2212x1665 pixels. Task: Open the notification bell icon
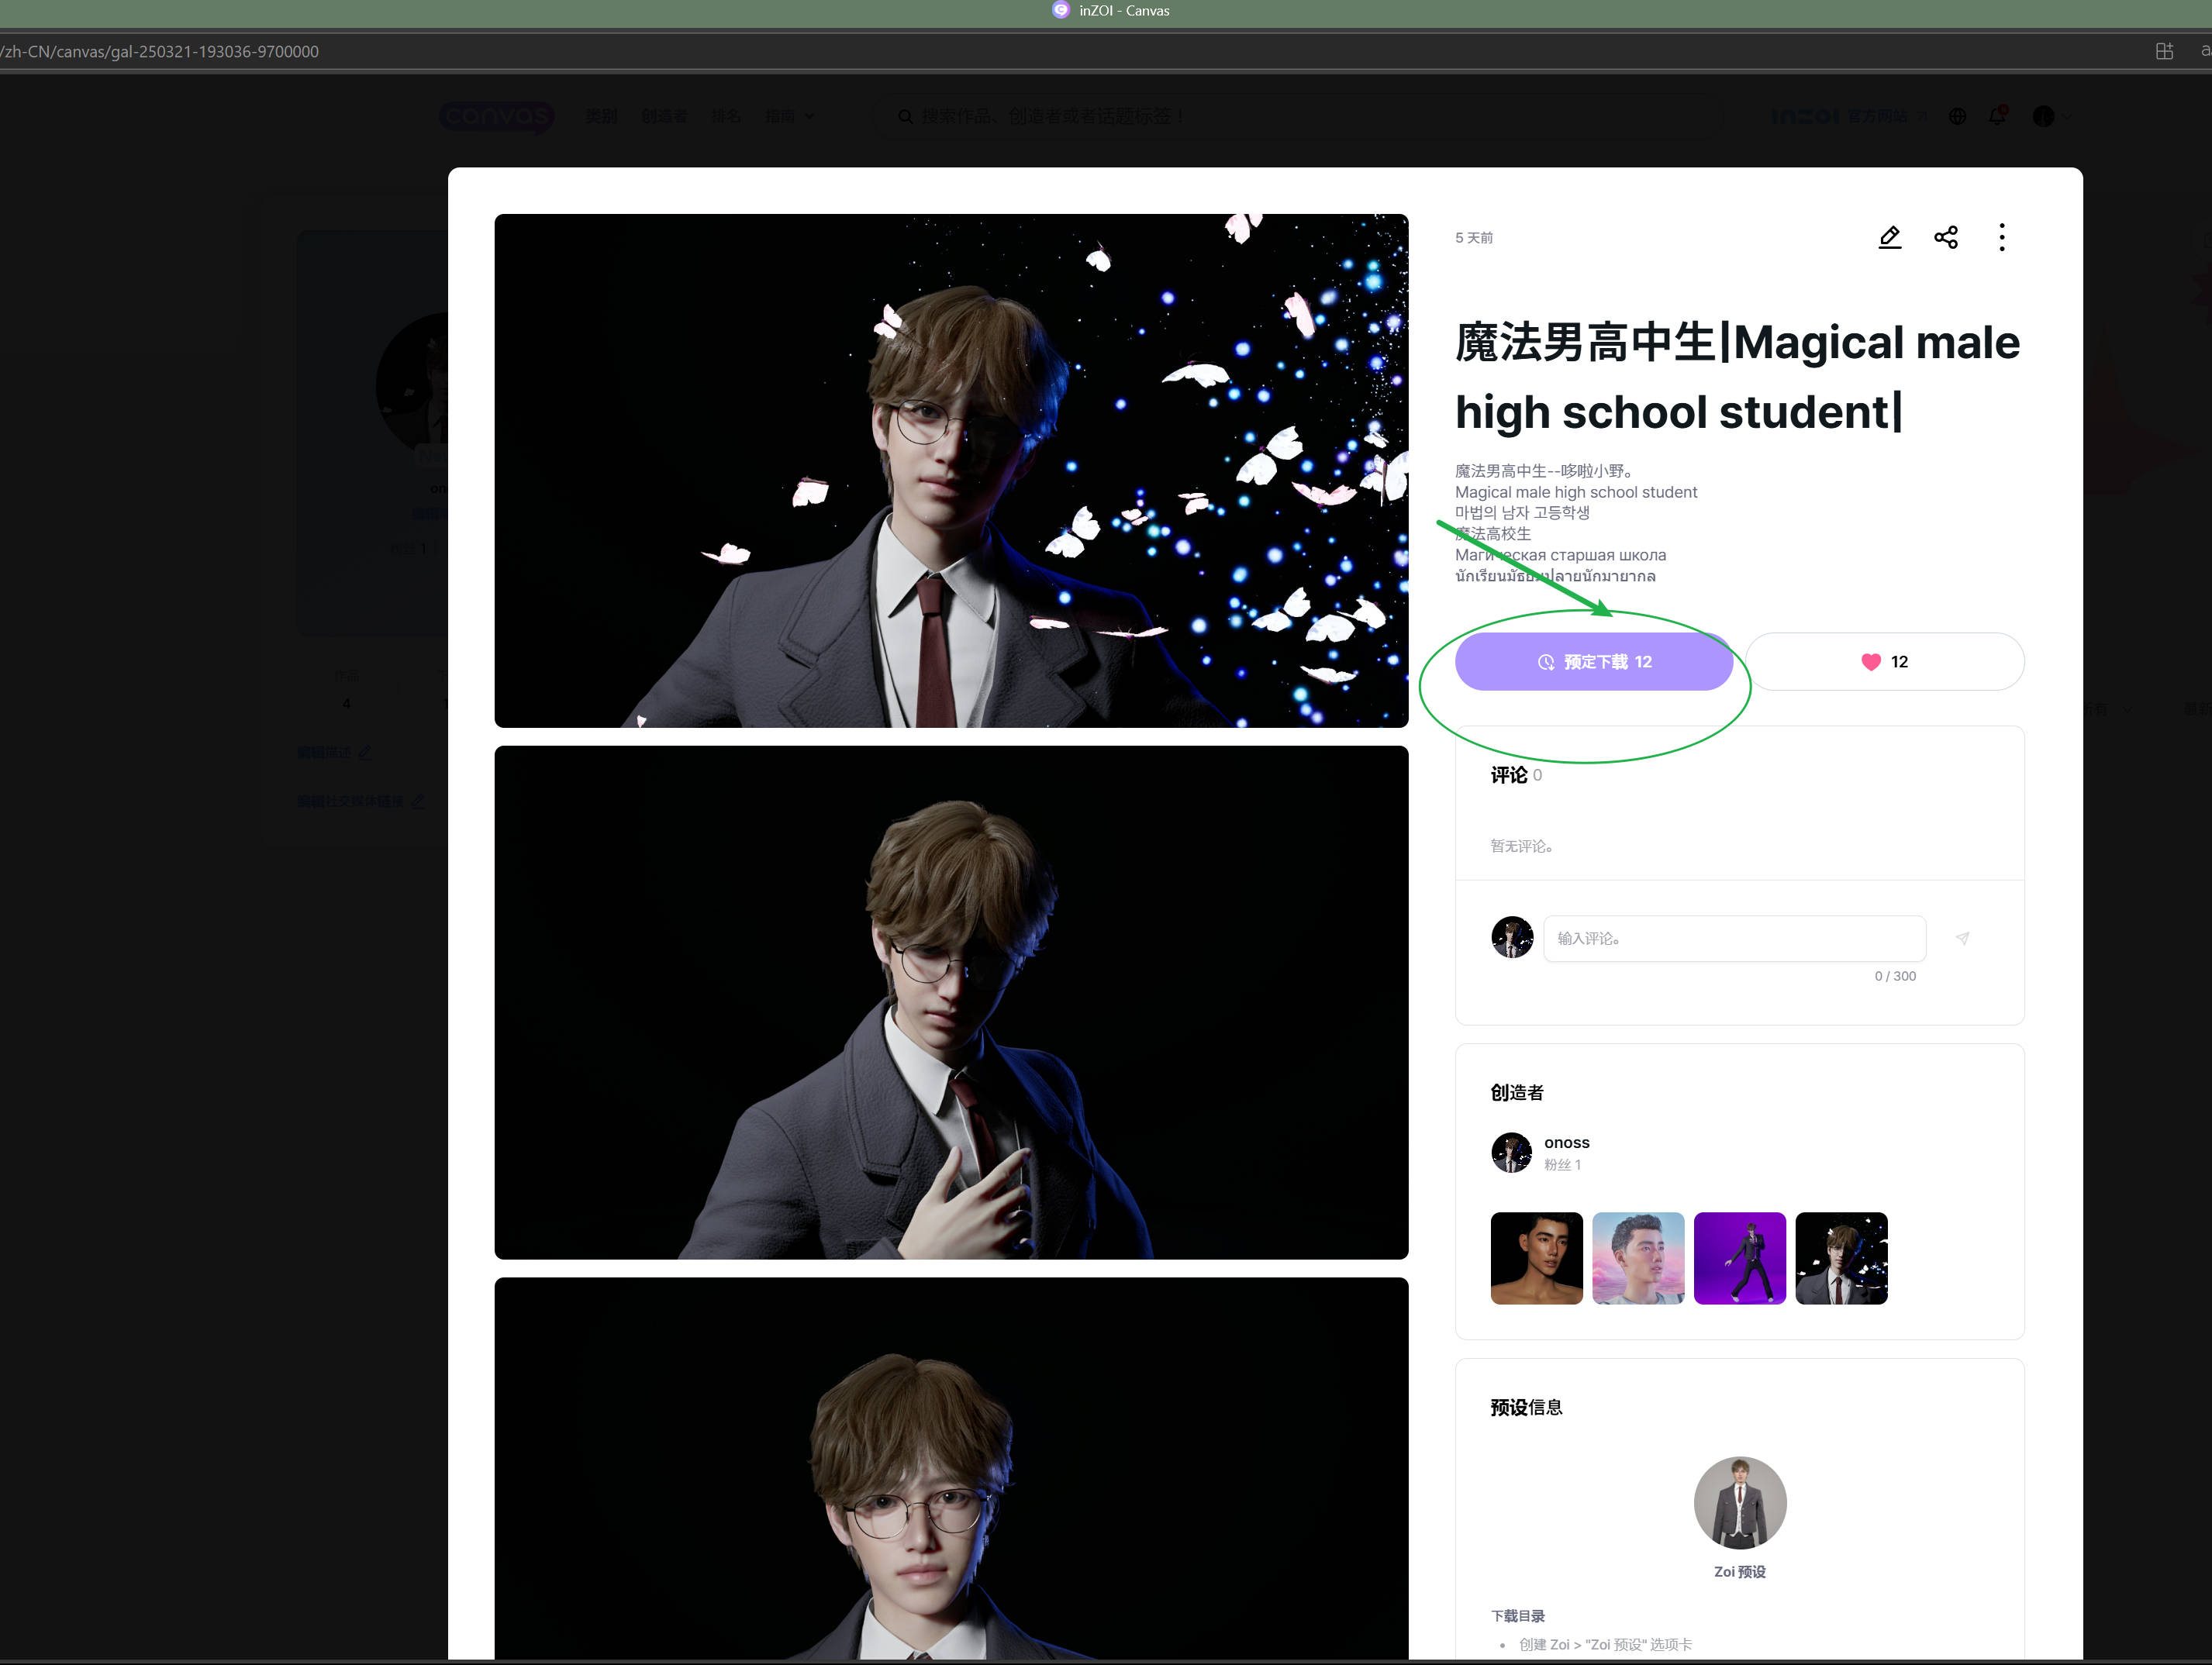click(1997, 116)
